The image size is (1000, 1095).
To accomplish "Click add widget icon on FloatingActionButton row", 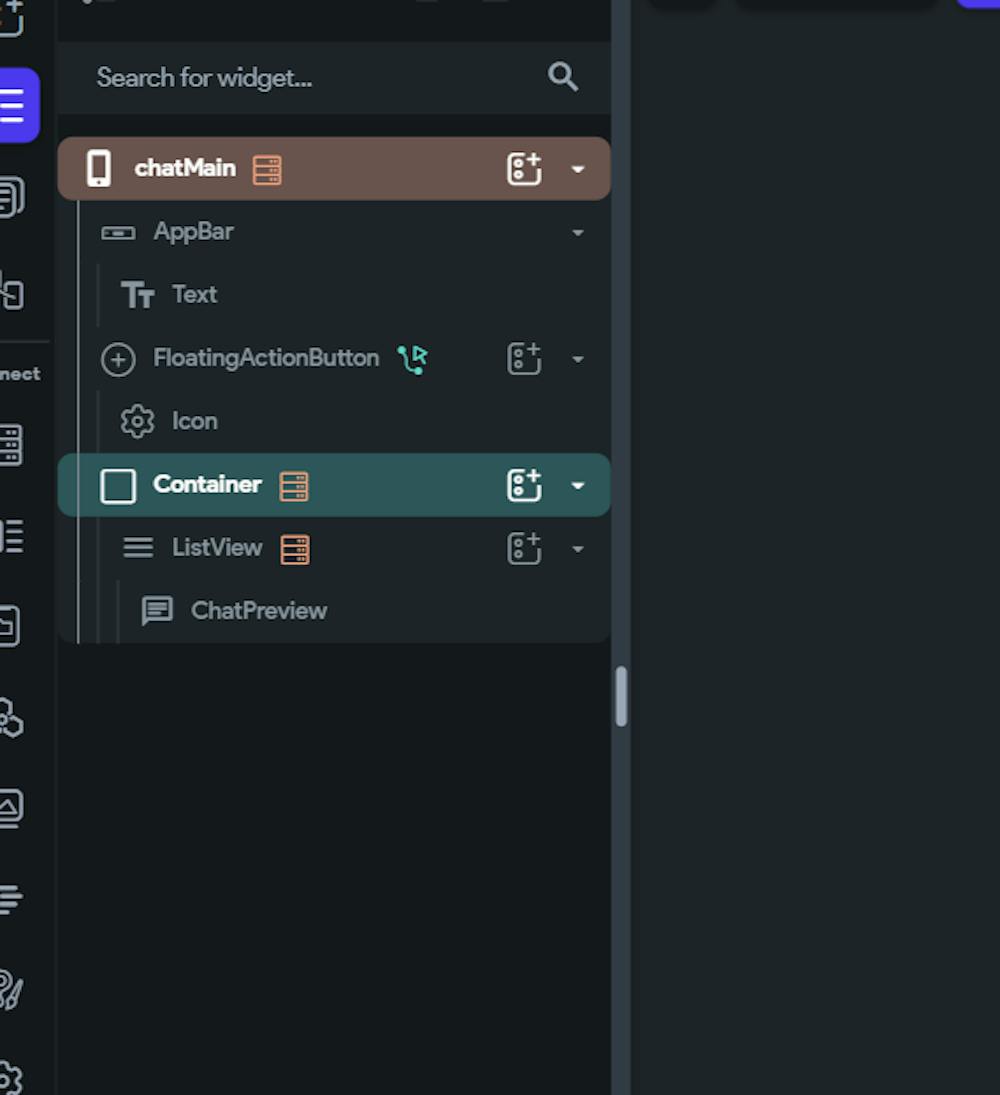I will pos(524,358).
